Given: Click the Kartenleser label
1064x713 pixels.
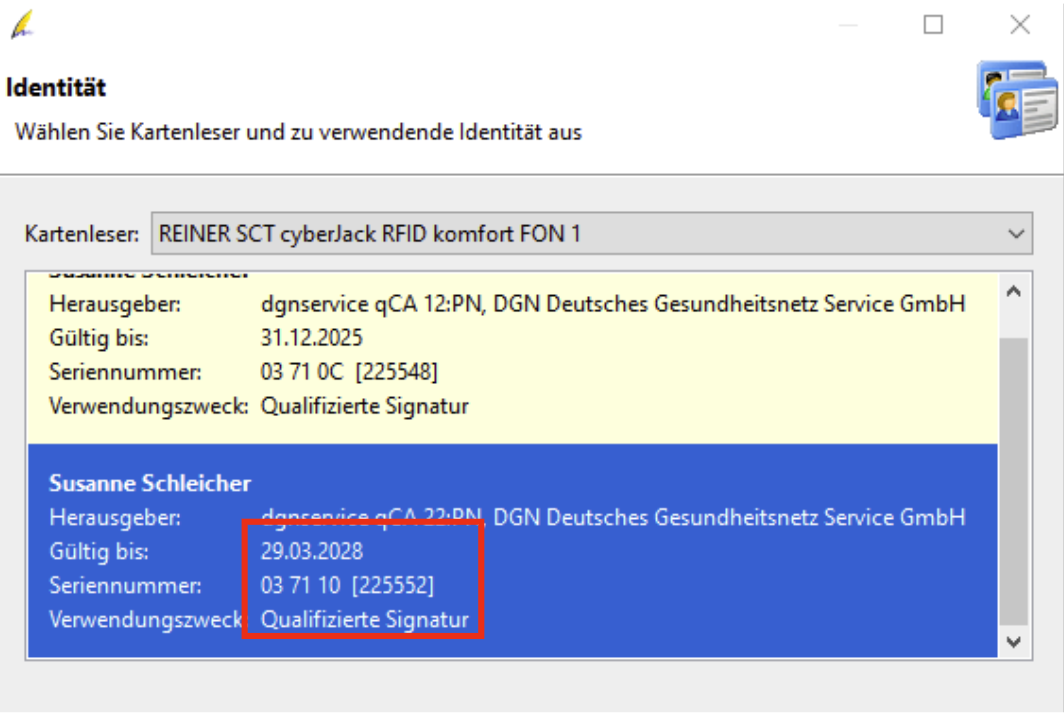Looking at the screenshot, I should [82, 235].
